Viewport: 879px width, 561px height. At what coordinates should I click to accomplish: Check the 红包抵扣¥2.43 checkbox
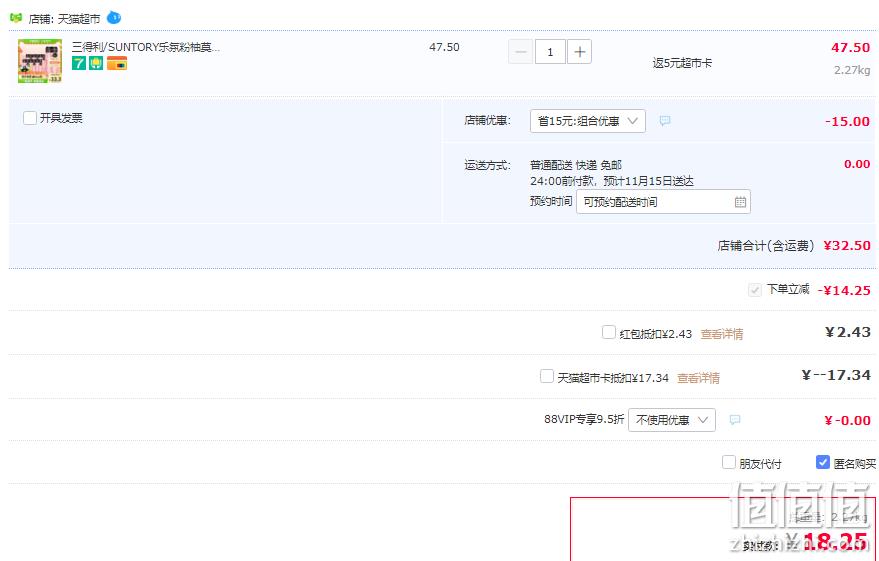[x=609, y=332]
